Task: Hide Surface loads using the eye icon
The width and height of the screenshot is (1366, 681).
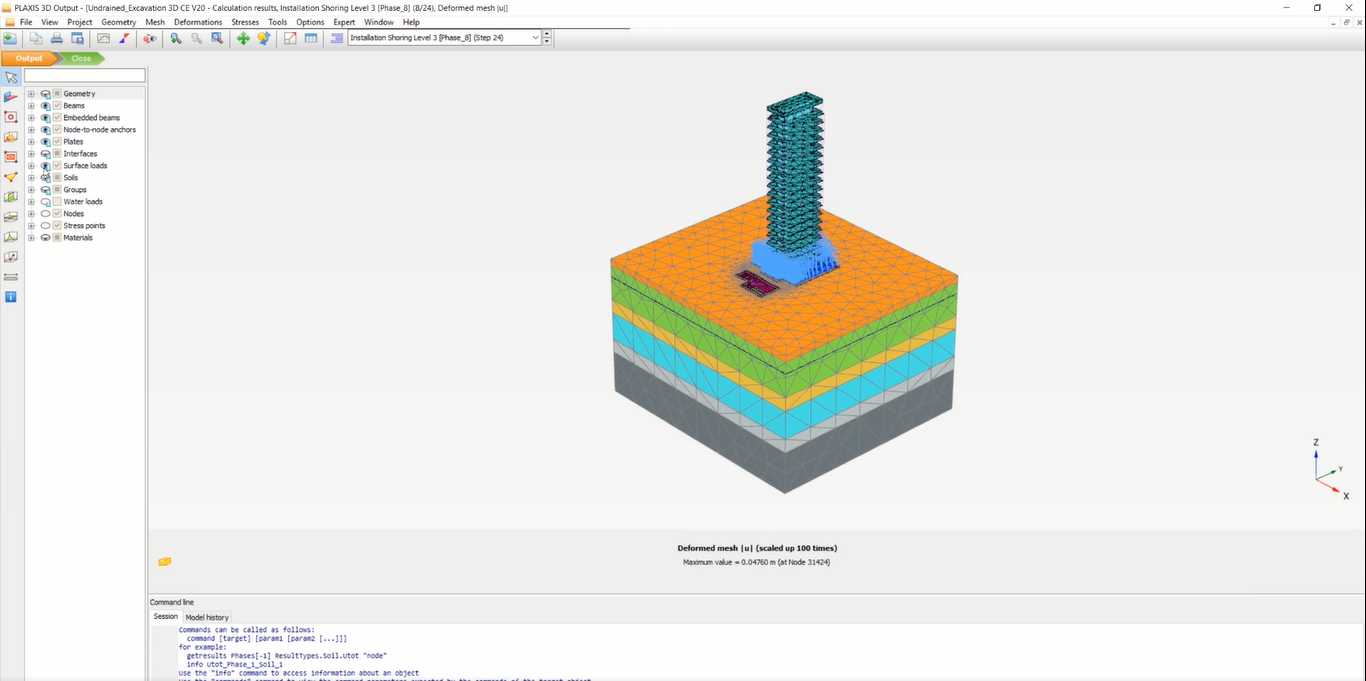Action: [x=45, y=166]
